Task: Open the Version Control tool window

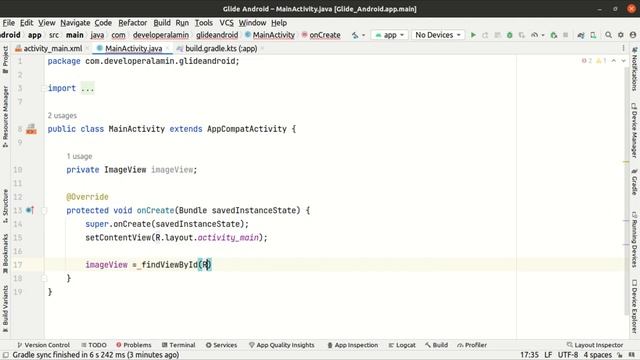Action: click(x=43, y=345)
